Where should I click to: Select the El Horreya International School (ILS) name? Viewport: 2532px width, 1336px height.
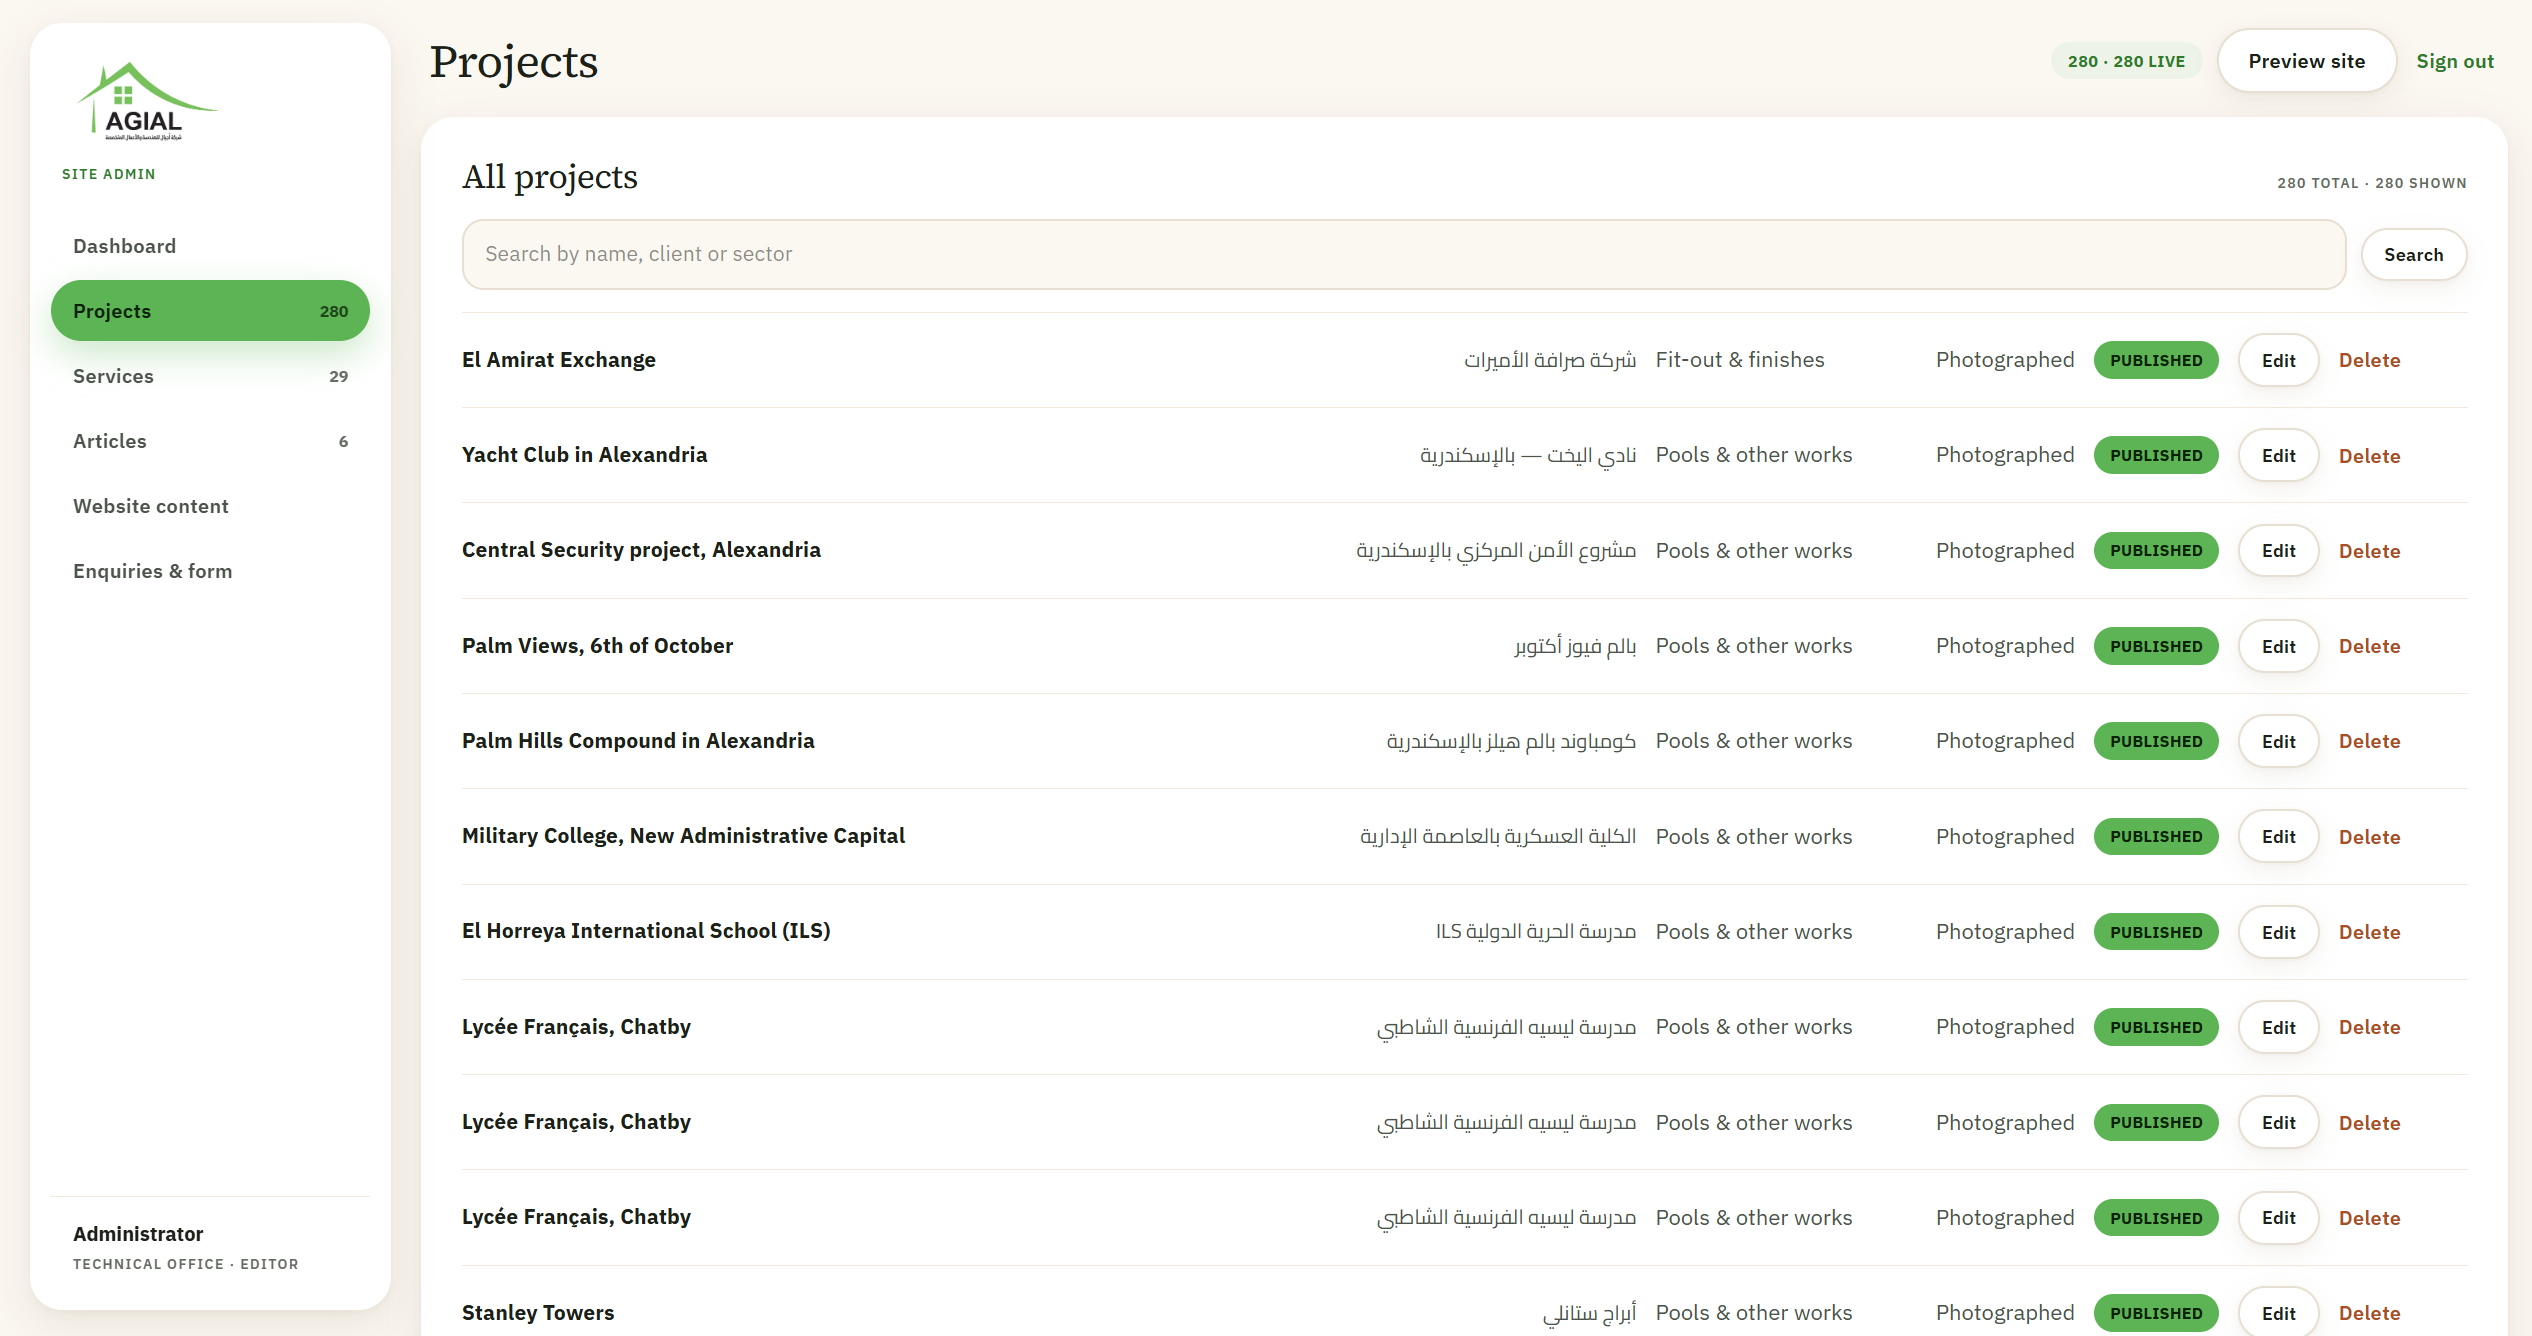pyautogui.click(x=646, y=931)
